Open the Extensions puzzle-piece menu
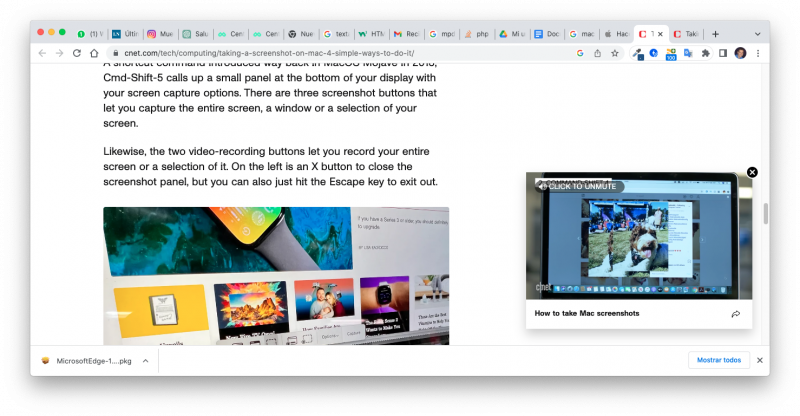Screen dimensions: 800x416 pos(705,53)
